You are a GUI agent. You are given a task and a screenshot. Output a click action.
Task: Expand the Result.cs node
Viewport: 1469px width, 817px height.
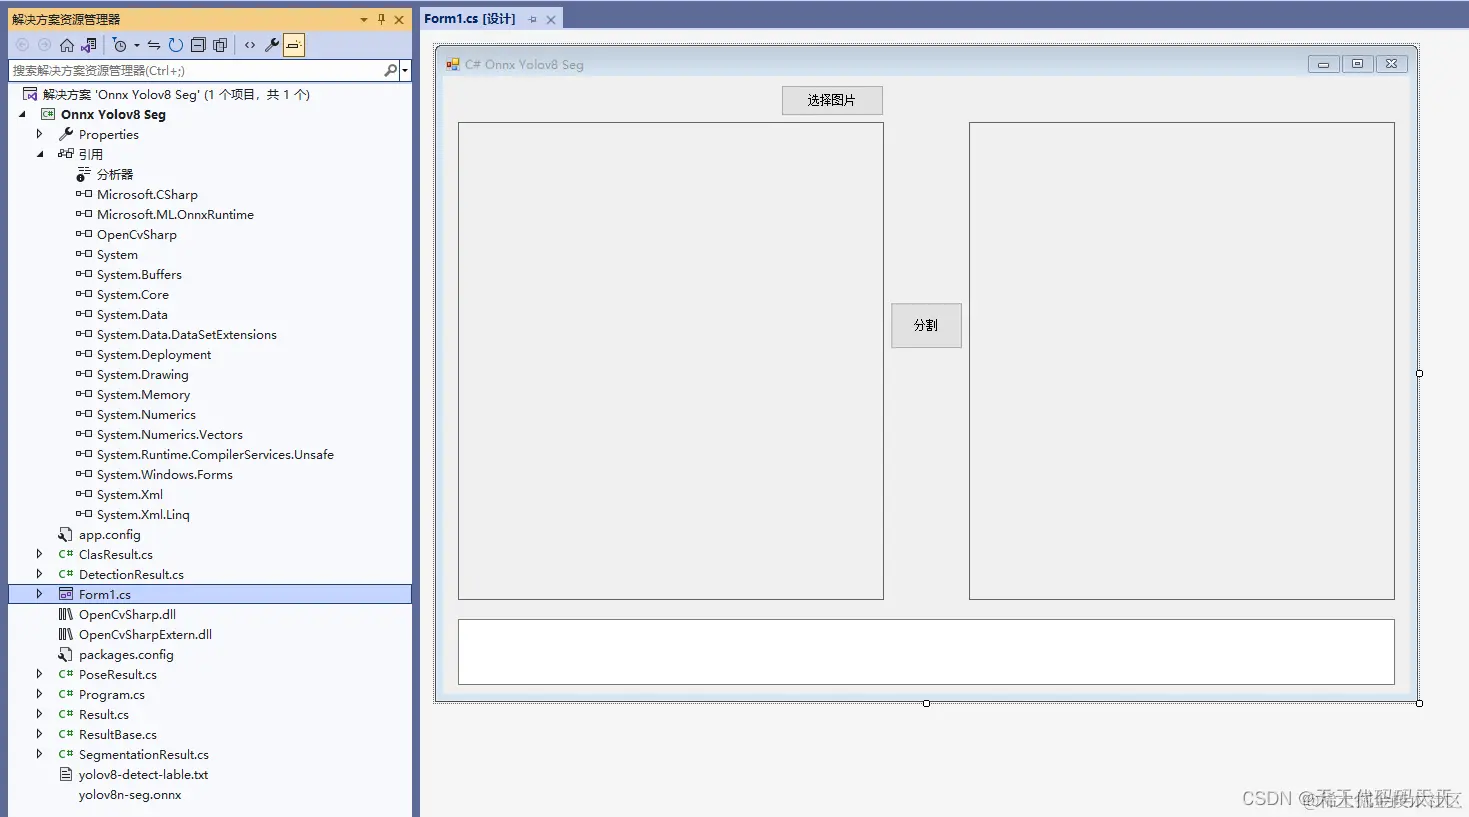pyautogui.click(x=40, y=714)
